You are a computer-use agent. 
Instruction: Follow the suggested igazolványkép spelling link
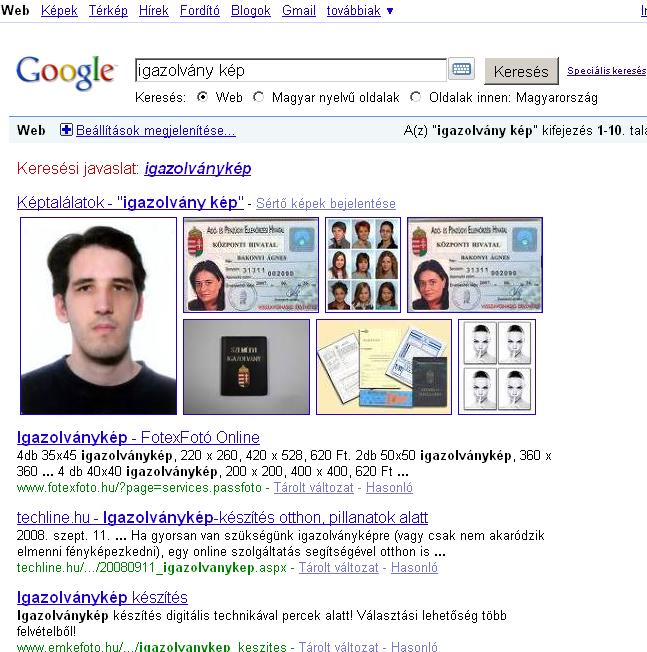[198, 168]
